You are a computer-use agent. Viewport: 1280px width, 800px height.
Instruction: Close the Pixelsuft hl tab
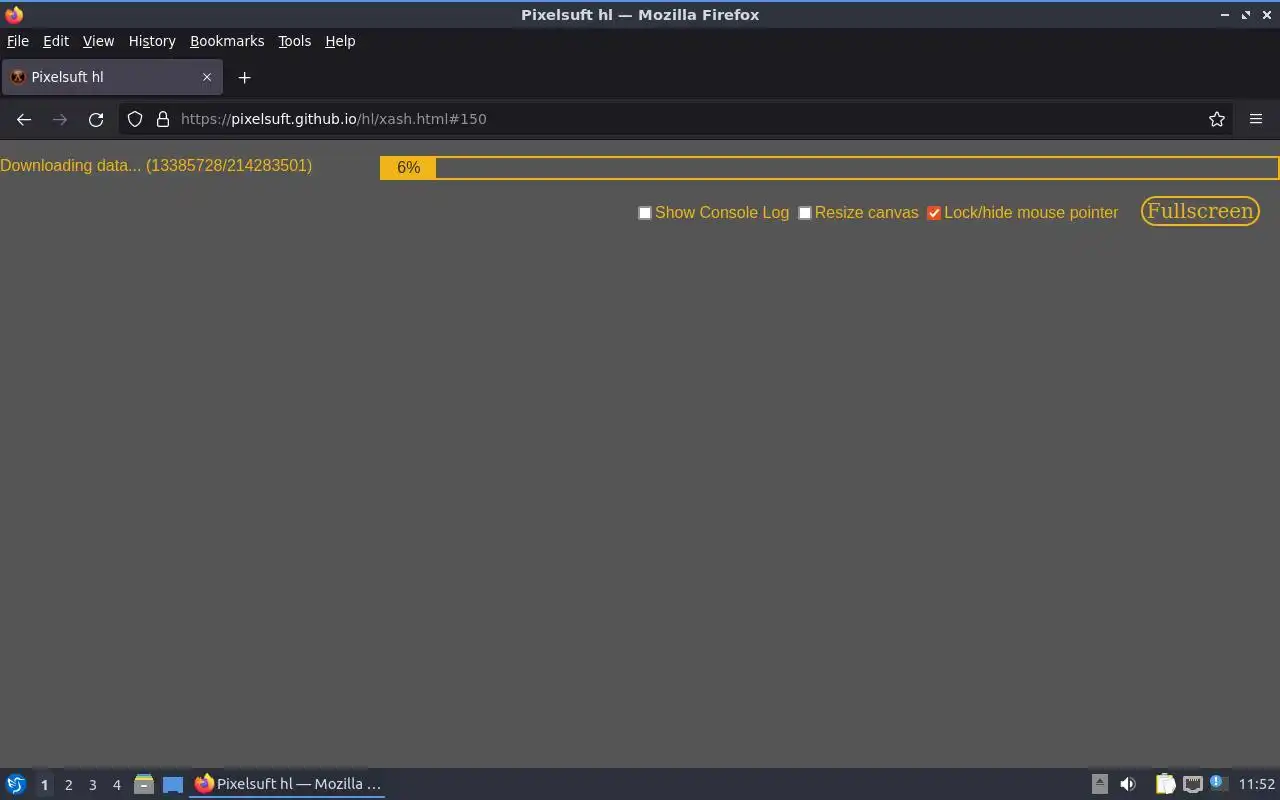(x=207, y=77)
